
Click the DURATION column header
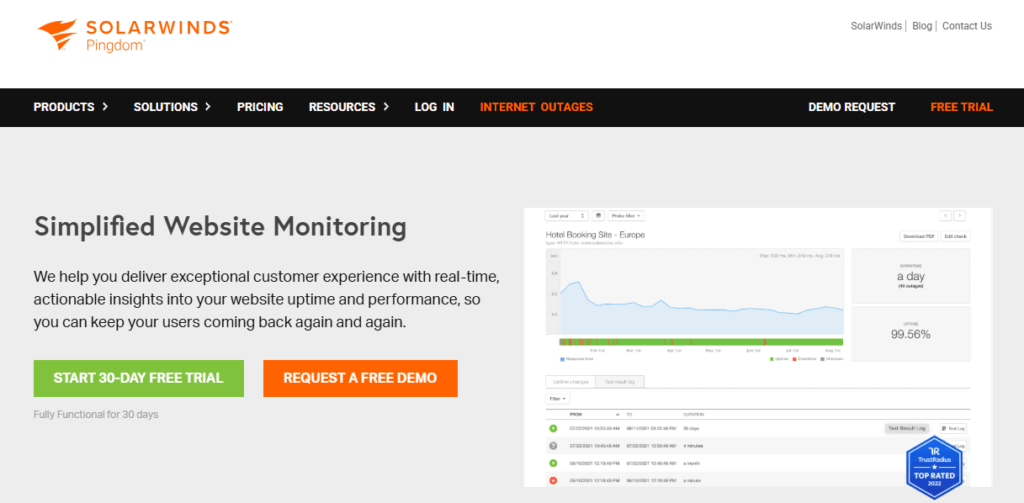pyautogui.click(x=693, y=415)
